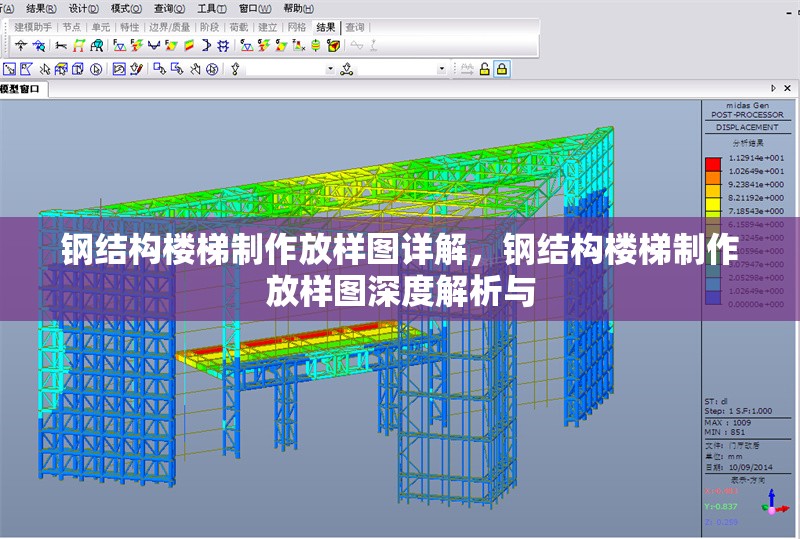
Task: Show plate stresses with the sigma yellow plate icon
Action: coord(281,46)
